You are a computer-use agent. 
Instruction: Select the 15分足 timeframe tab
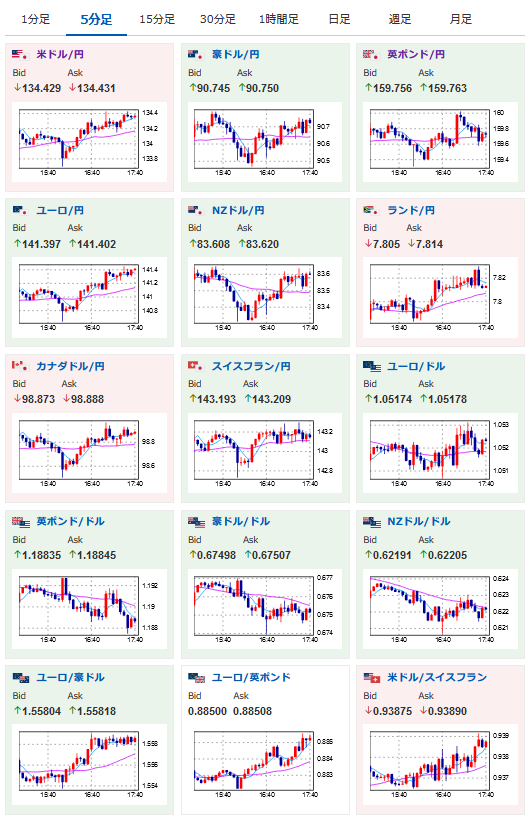pyautogui.click(x=157, y=20)
